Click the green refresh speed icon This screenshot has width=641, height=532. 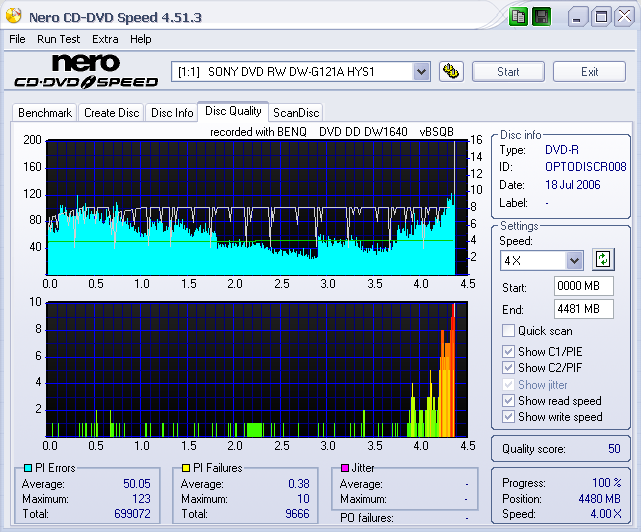coord(602,259)
